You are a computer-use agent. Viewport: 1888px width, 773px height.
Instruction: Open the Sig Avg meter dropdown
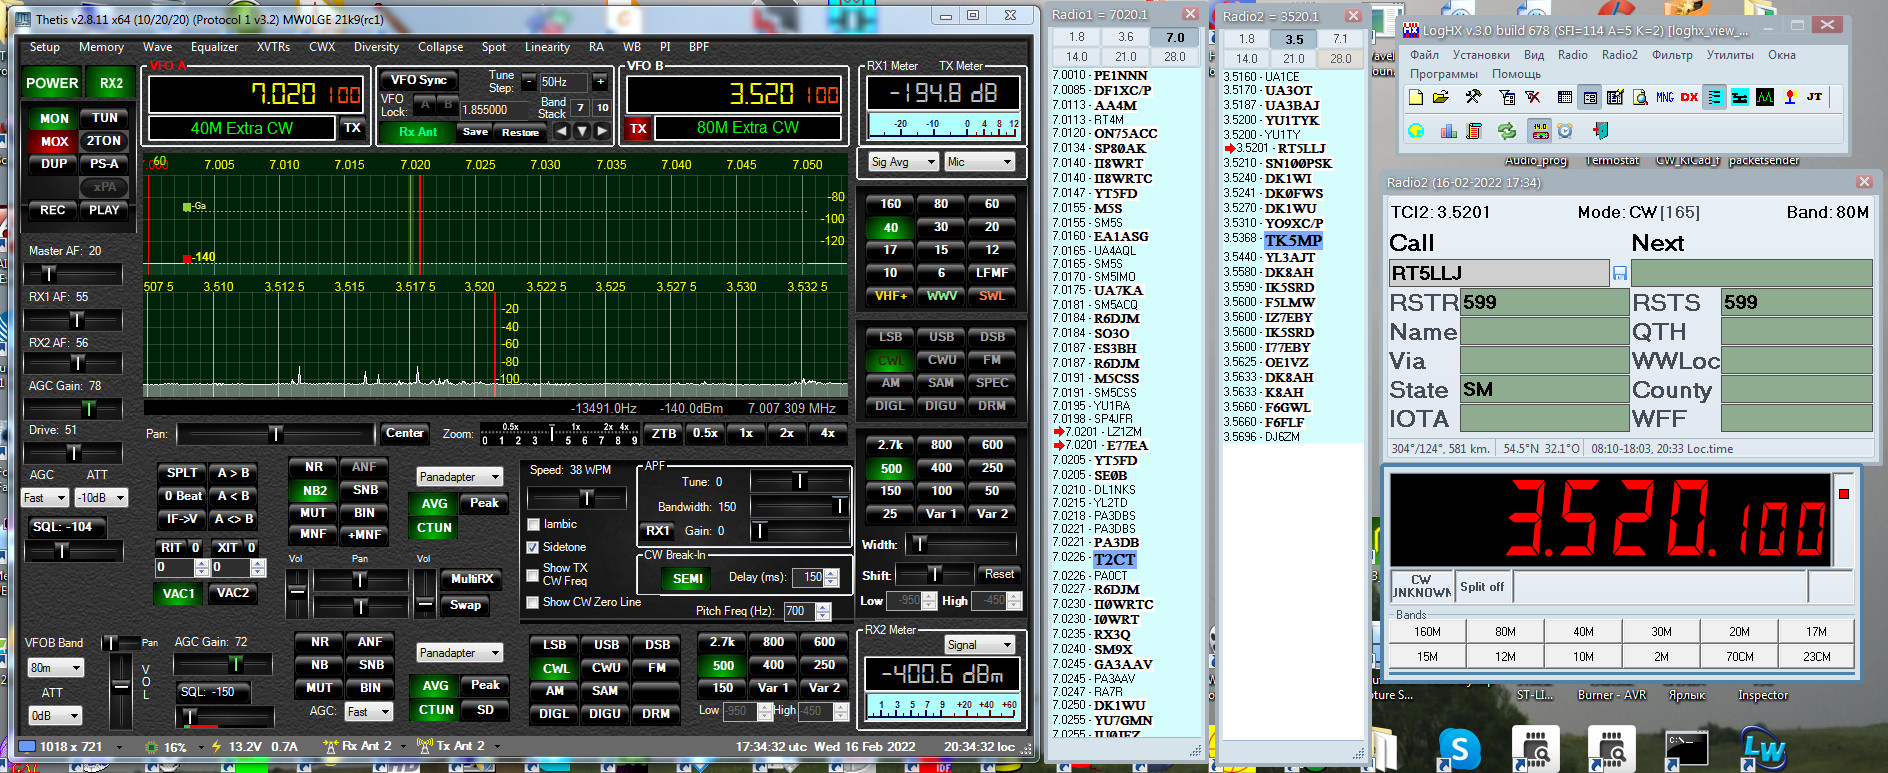[903, 162]
